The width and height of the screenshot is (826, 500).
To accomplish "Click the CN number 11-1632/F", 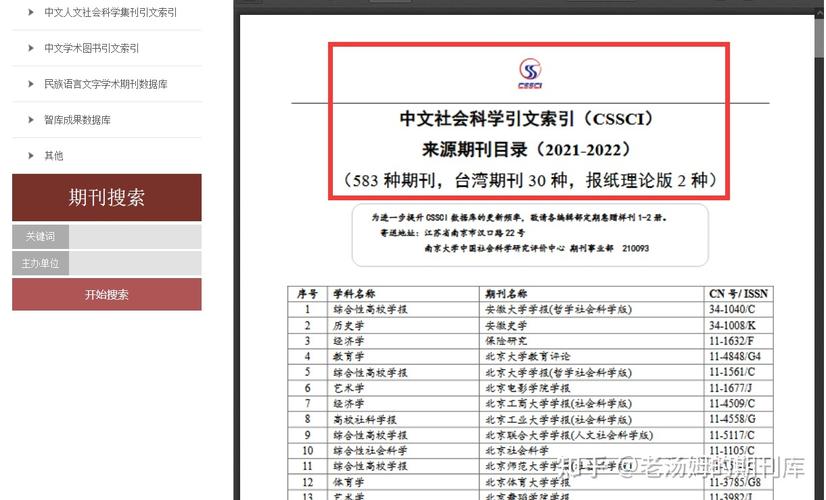I will pyautogui.click(x=731, y=341).
